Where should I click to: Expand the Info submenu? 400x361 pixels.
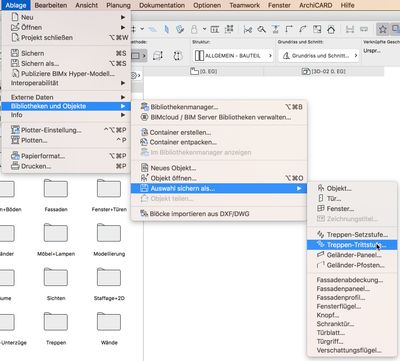tap(66, 115)
